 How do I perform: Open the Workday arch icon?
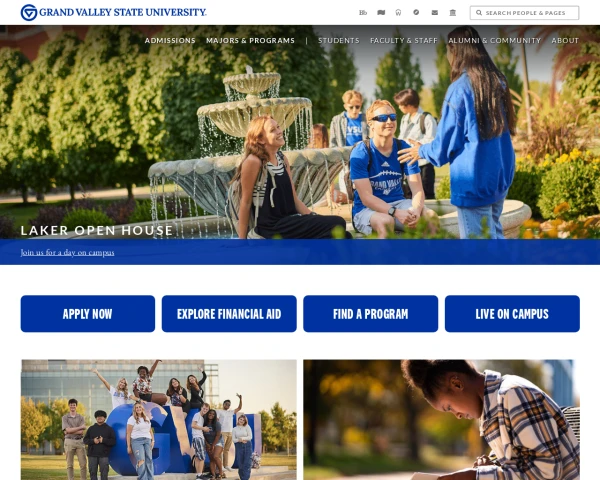pyautogui.click(x=398, y=13)
